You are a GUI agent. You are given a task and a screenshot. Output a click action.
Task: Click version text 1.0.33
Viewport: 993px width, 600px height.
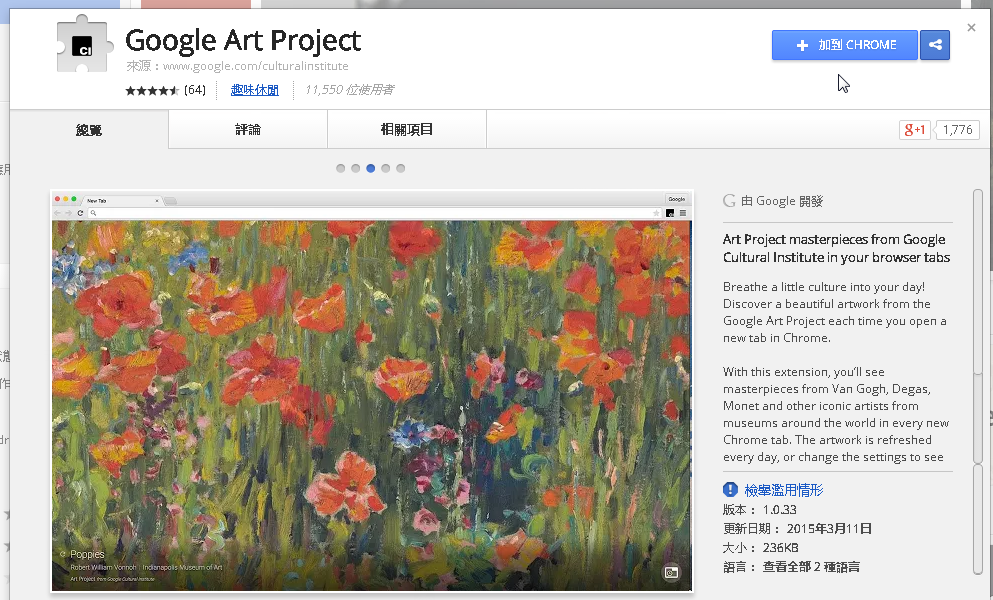(780, 510)
